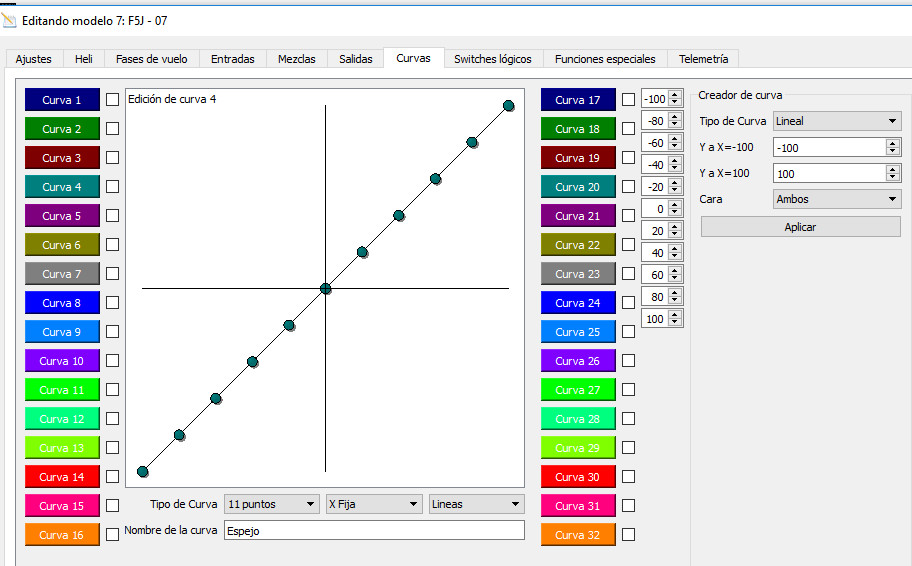Click the top-right curve point

point(508,106)
